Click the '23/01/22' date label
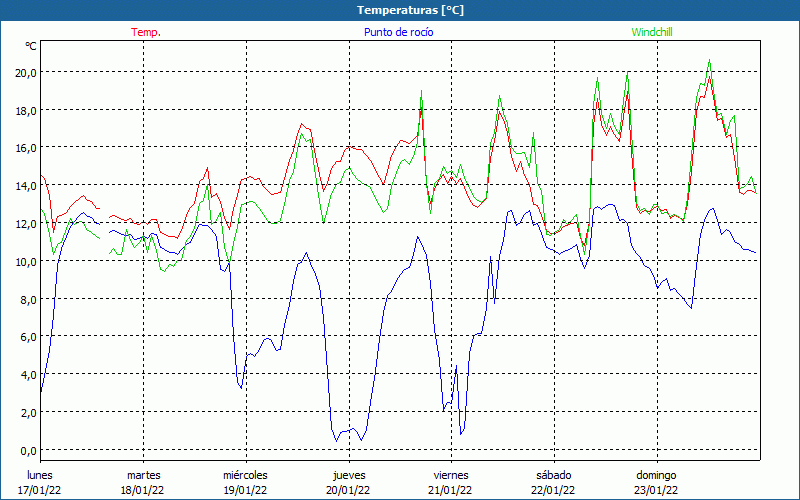This screenshot has height=500, width=800. click(656, 490)
